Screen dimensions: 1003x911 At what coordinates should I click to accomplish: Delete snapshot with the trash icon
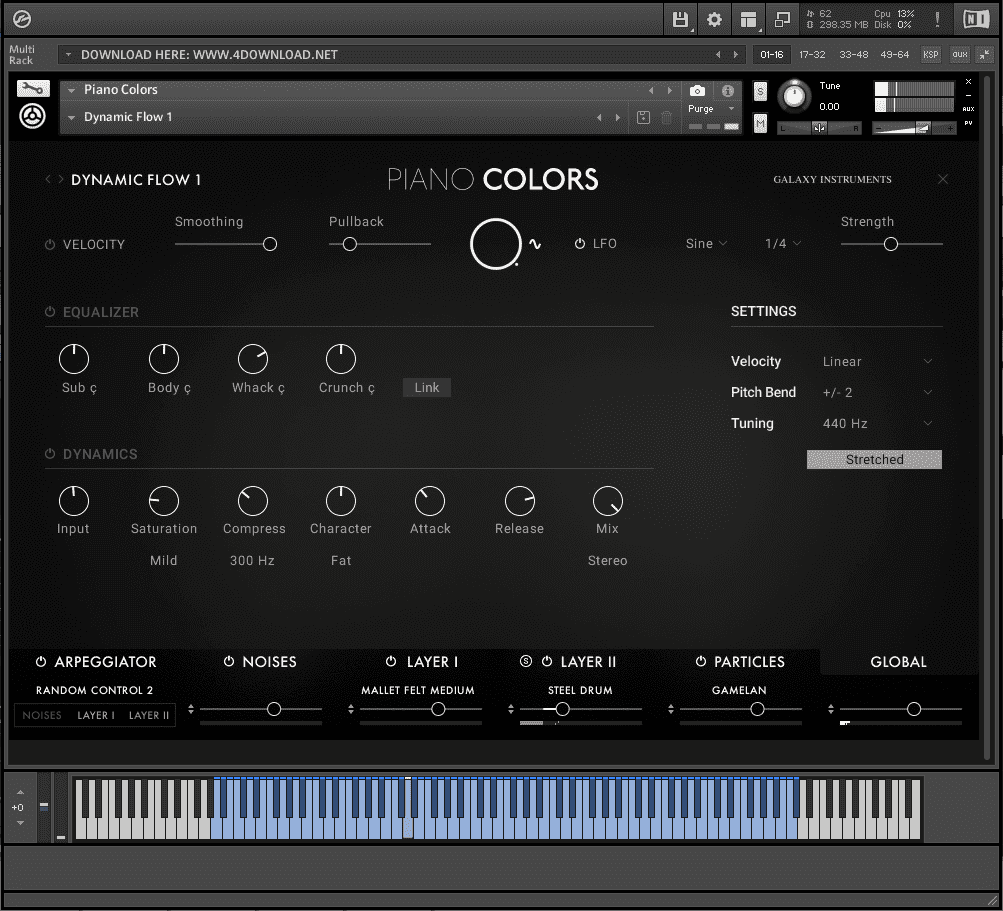(666, 117)
